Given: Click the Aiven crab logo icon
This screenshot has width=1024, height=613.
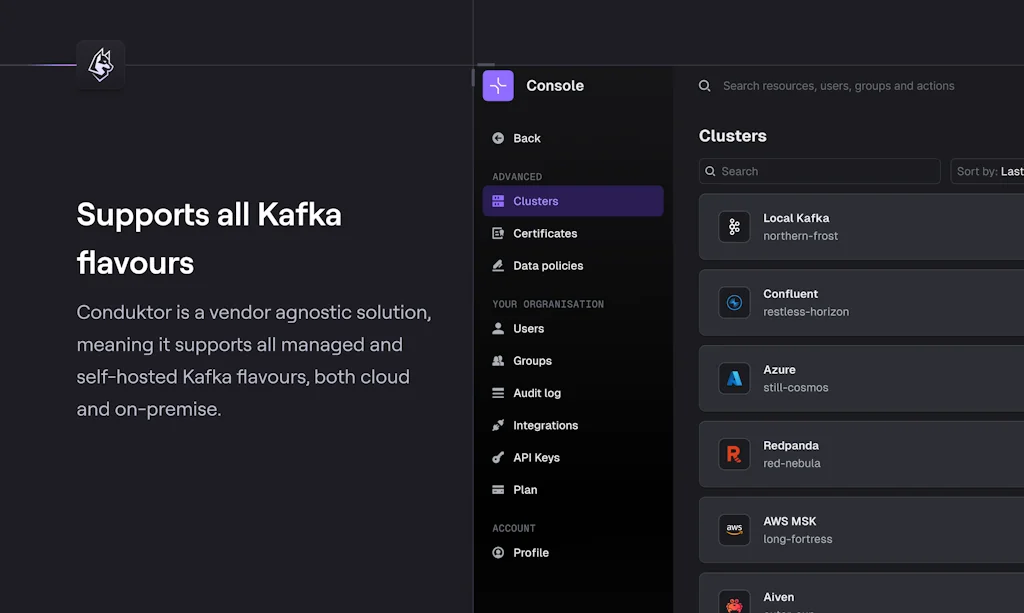Looking at the screenshot, I should (x=734, y=601).
